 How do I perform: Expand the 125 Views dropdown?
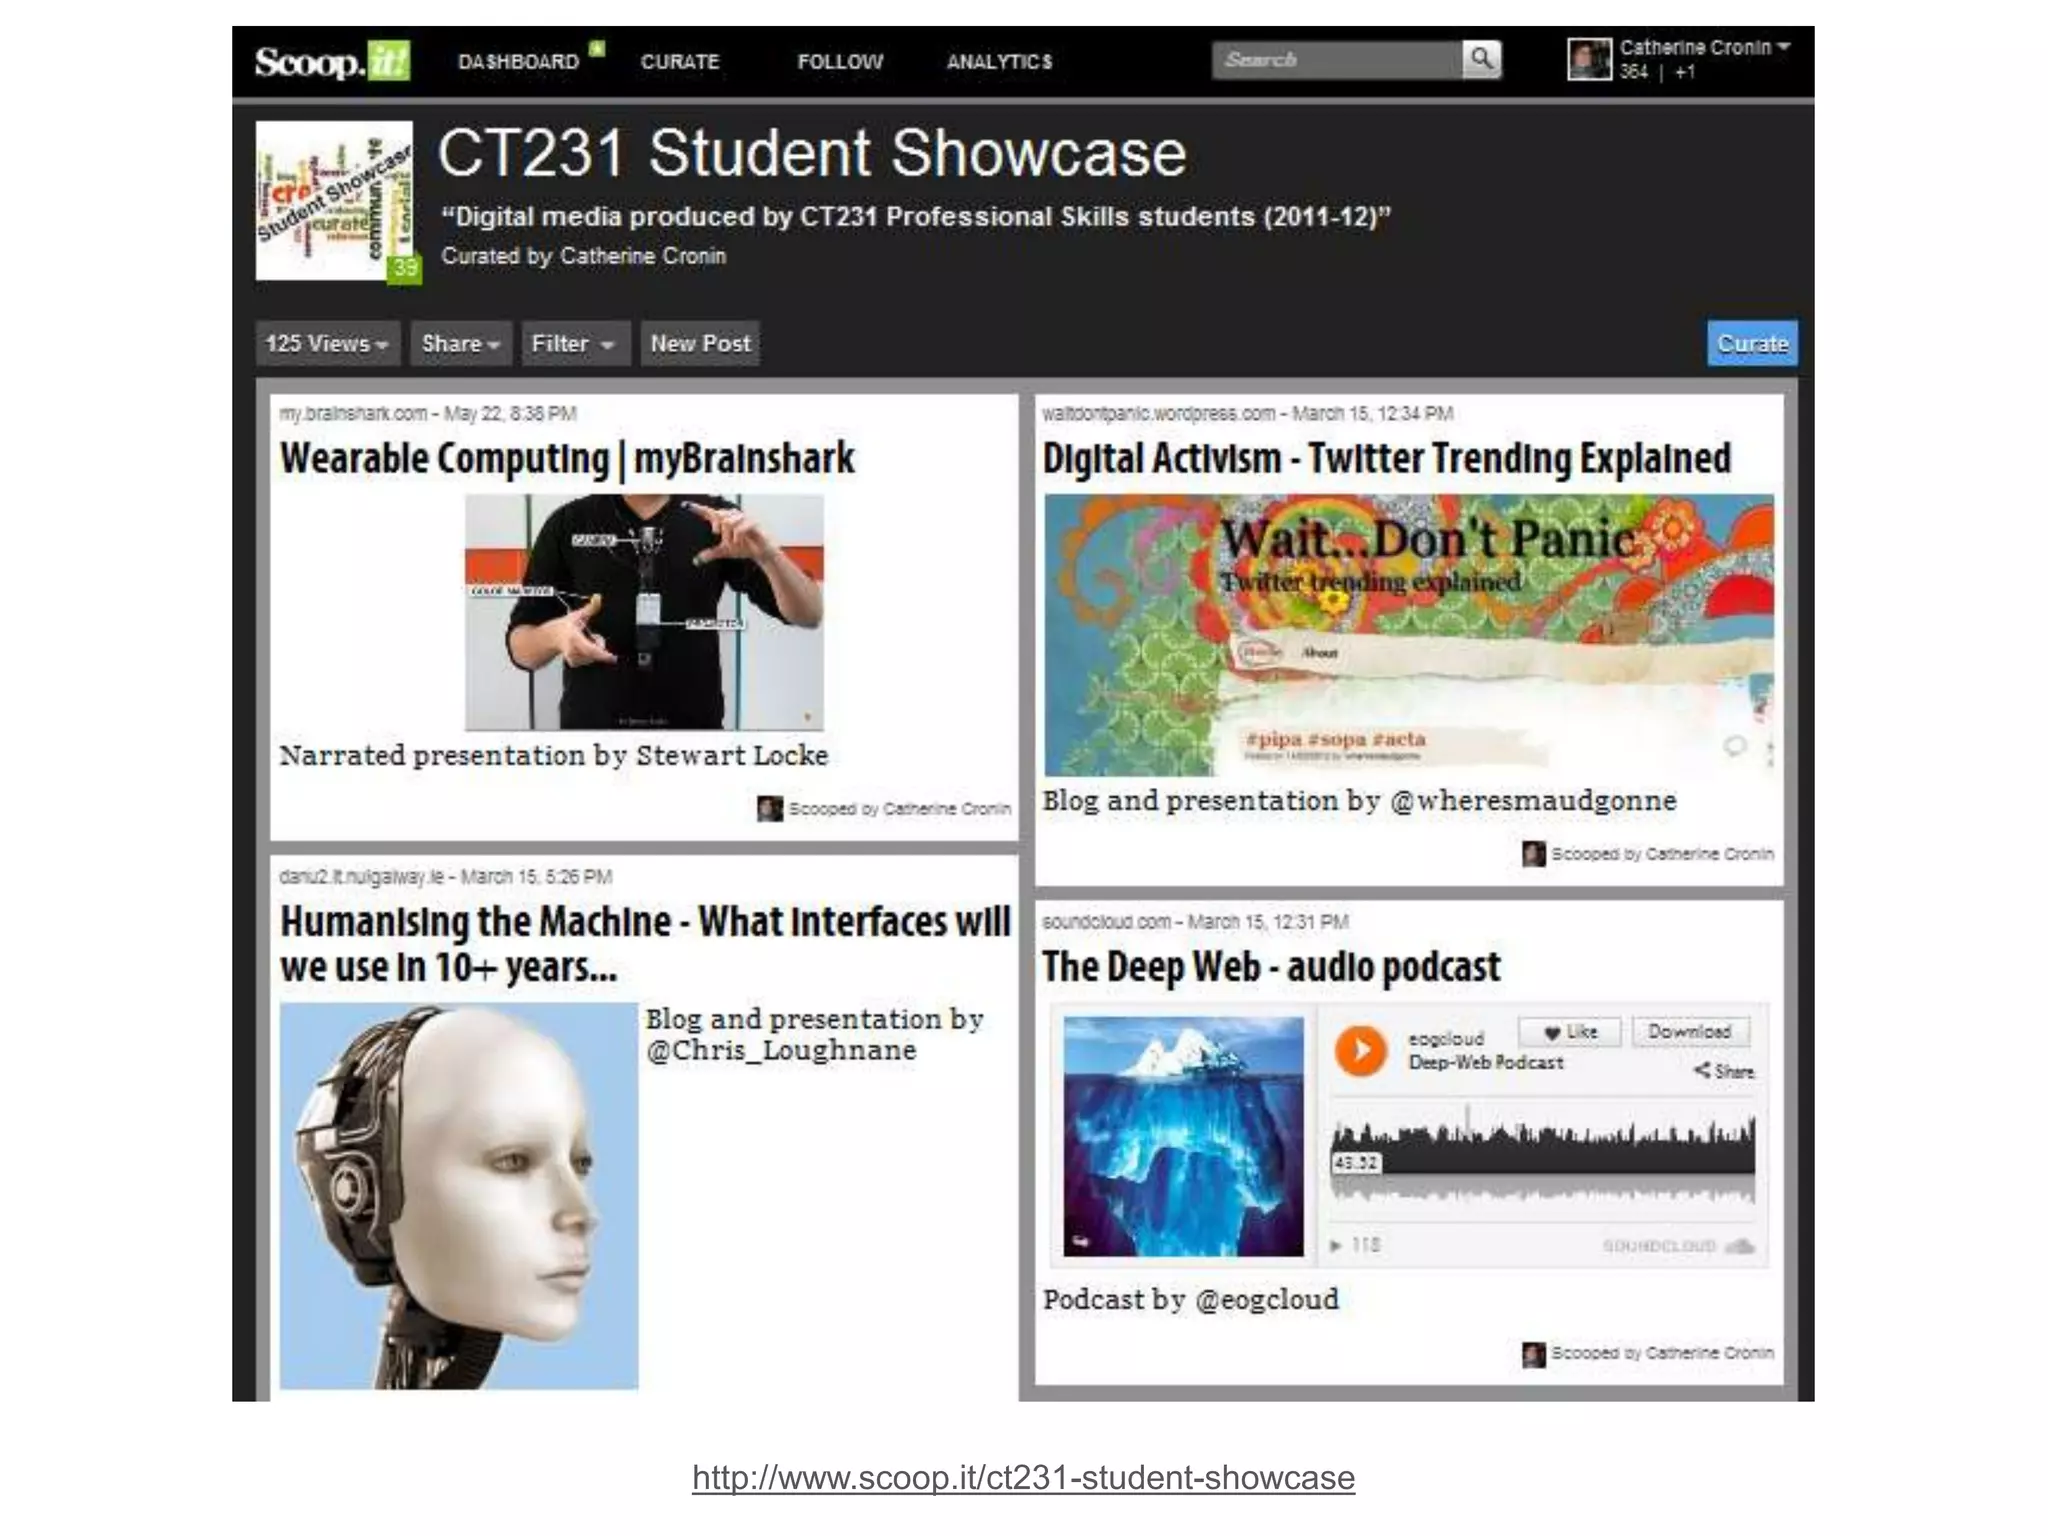327,343
